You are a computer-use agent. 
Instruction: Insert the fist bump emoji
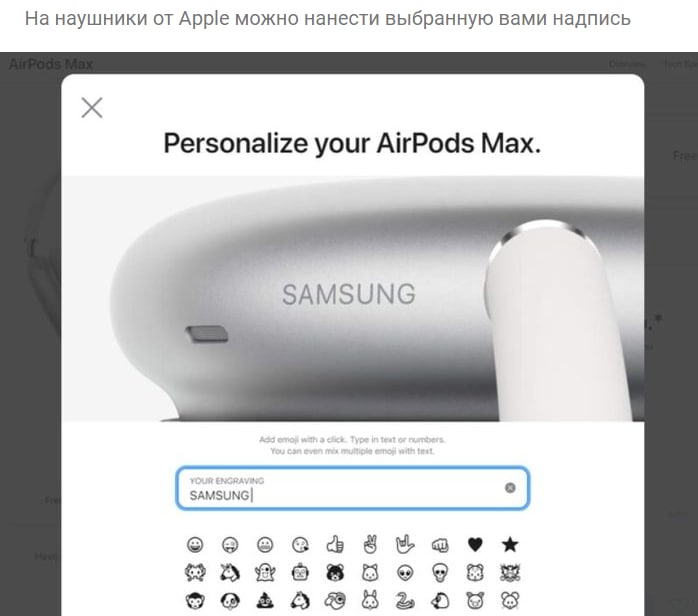pos(440,544)
